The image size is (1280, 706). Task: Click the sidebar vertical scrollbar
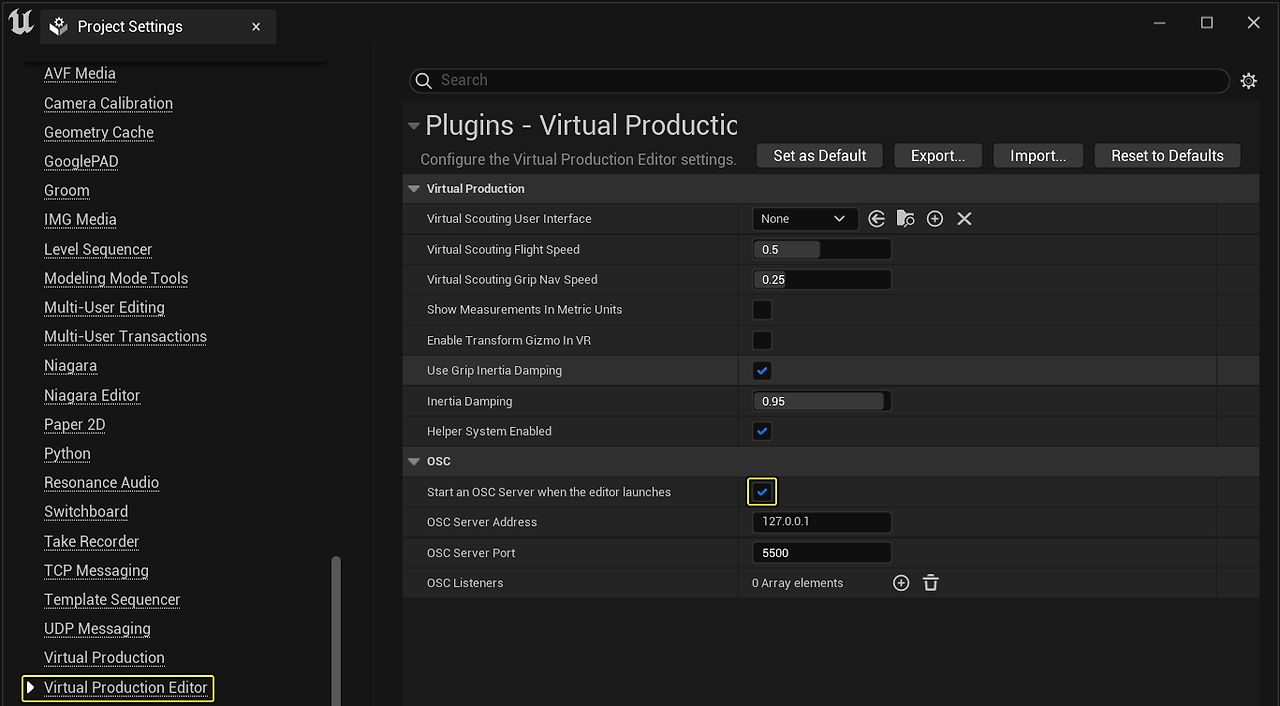click(x=336, y=631)
